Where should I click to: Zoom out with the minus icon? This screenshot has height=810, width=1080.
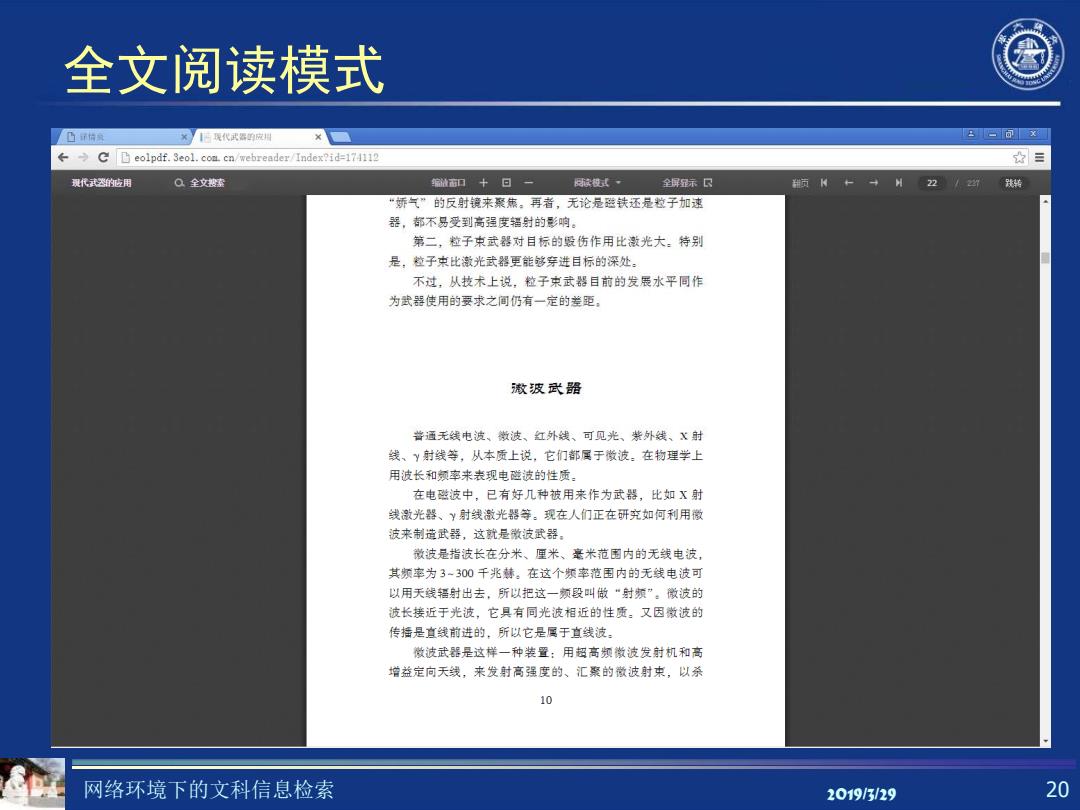tap(528, 183)
